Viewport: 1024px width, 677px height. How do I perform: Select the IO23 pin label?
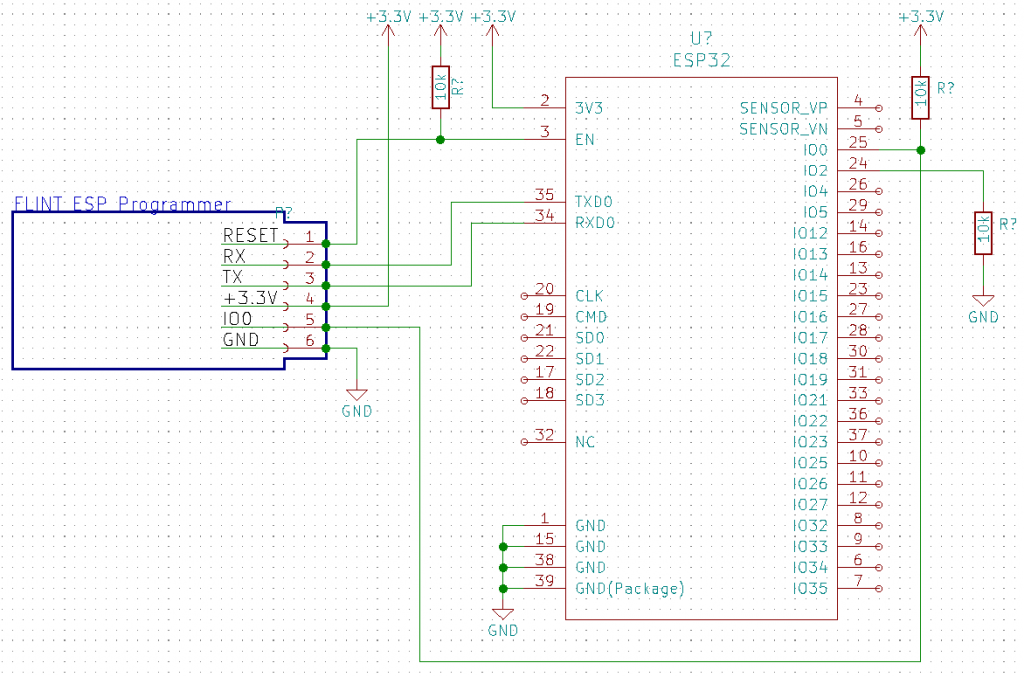810,442
